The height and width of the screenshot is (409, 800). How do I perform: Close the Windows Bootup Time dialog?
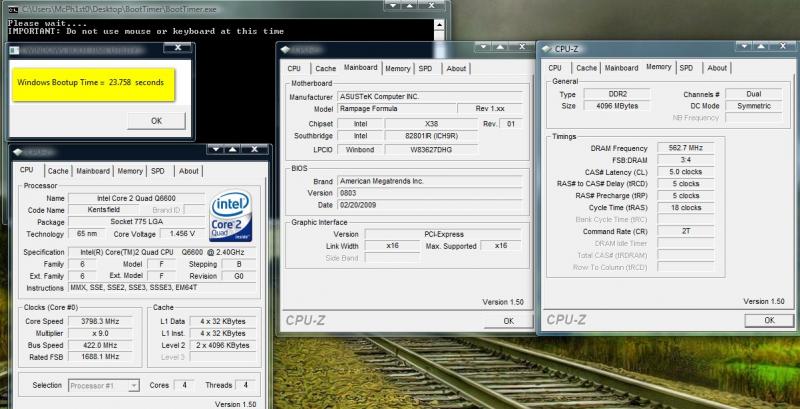point(178,47)
